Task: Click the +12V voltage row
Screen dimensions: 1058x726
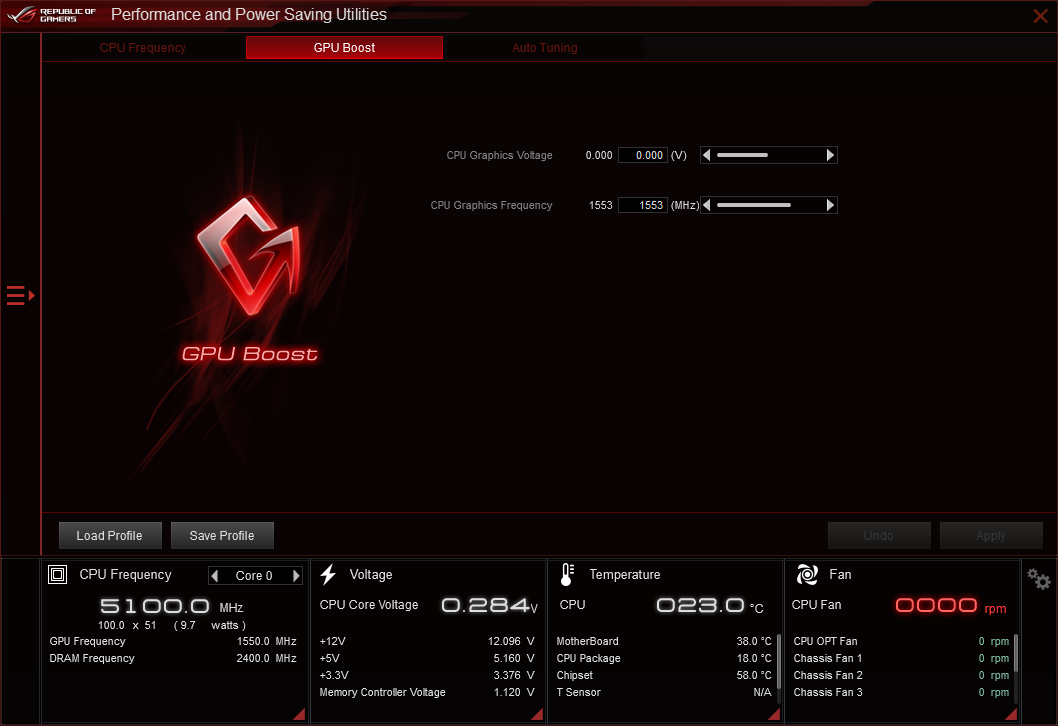Action: coord(427,642)
